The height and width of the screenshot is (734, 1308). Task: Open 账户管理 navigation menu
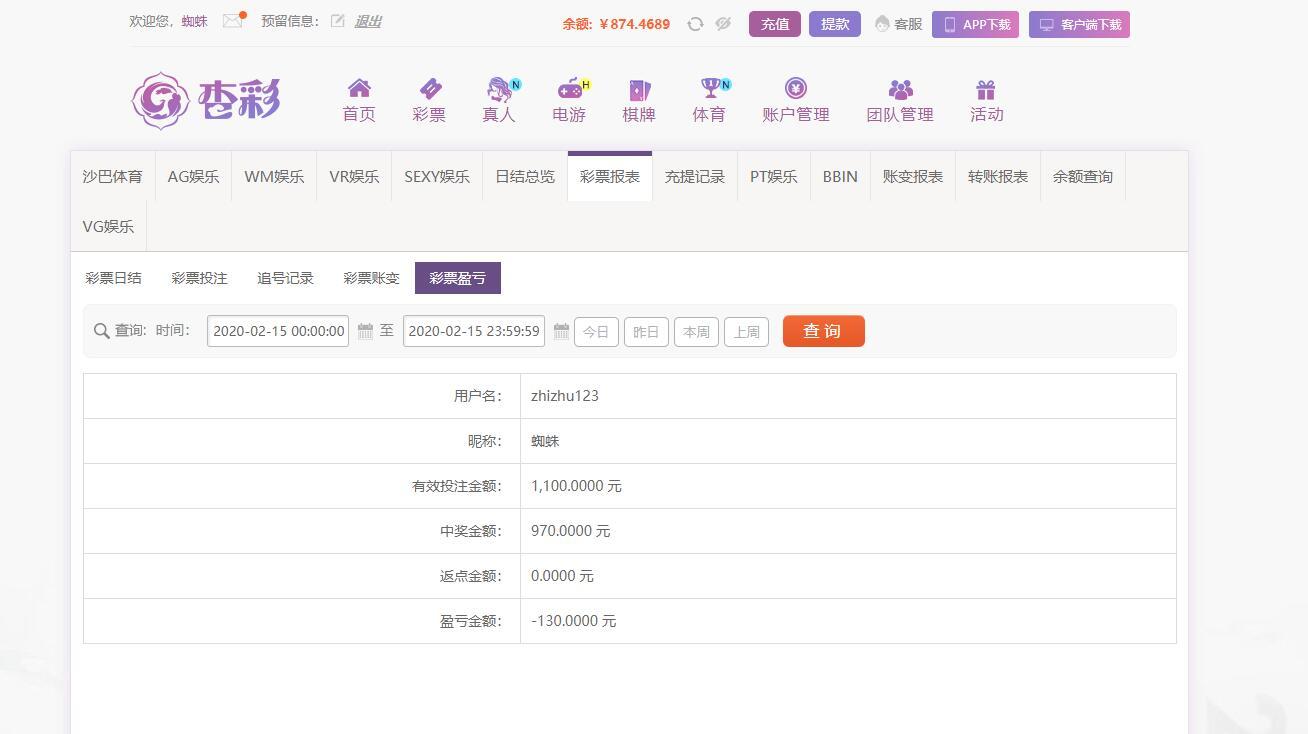(x=796, y=101)
